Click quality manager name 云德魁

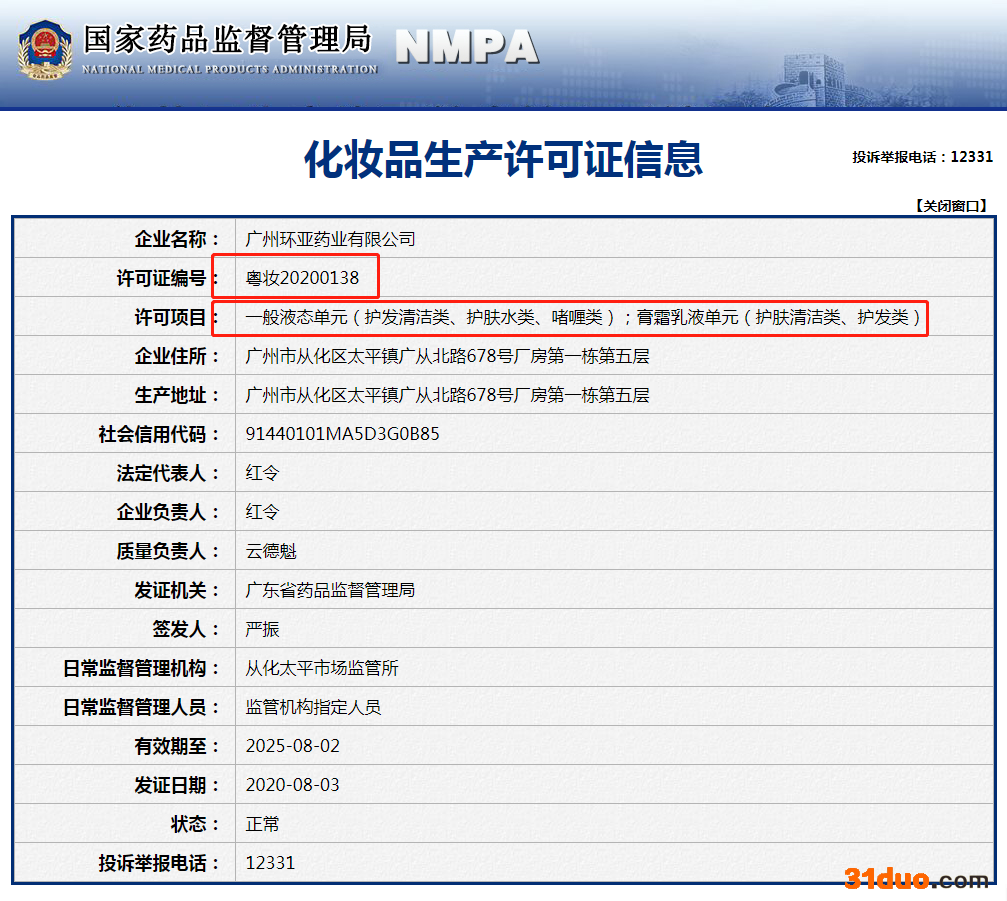pyautogui.click(x=271, y=551)
